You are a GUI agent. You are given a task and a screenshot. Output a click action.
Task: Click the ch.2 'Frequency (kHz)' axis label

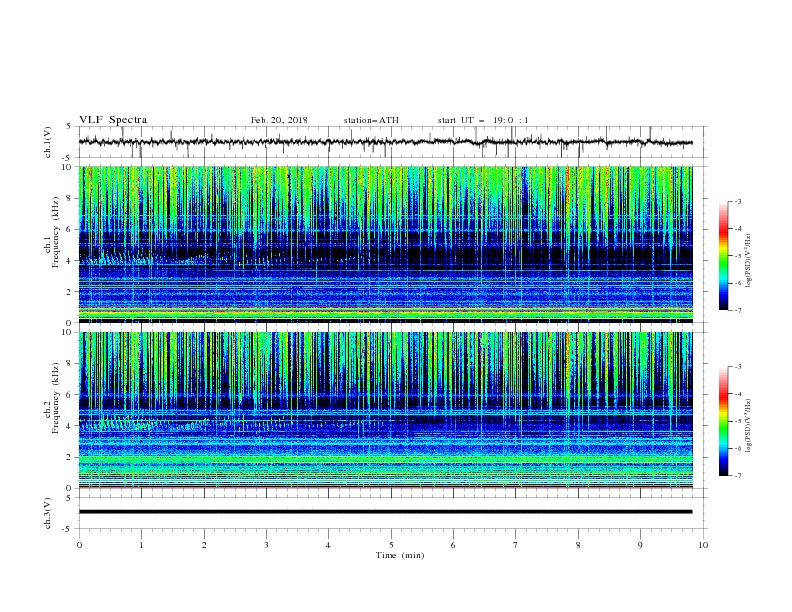[x=56, y=397]
